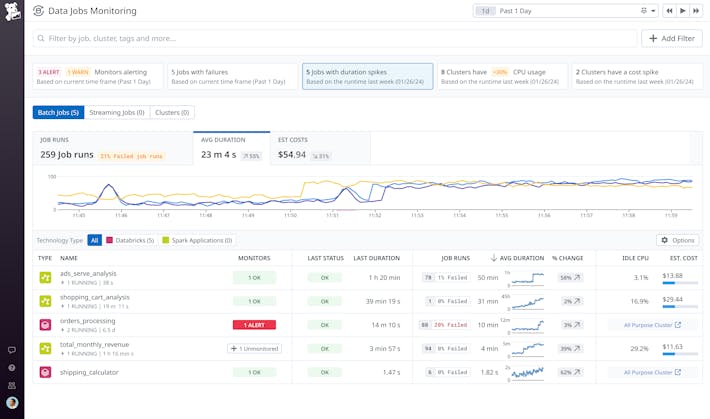Switch to the Clusters tab

point(172,113)
